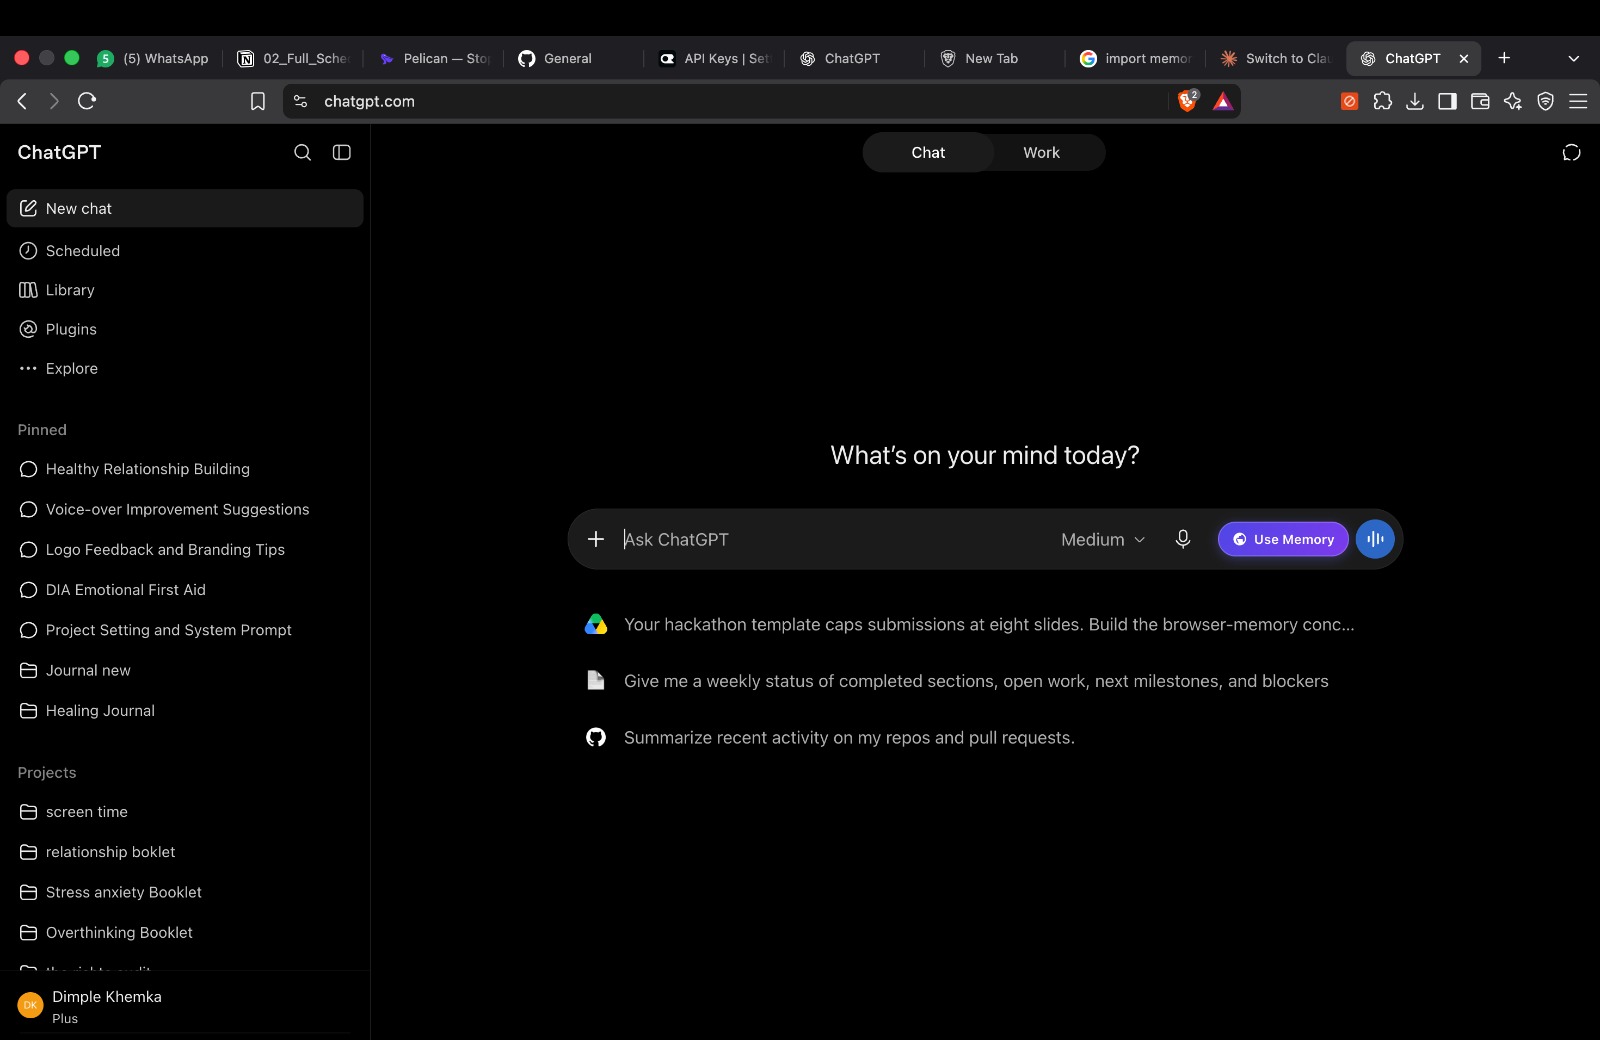Screen dimensions: 1600x1040
Task: Open the Library sidebar item
Action: (x=185, y=290)
